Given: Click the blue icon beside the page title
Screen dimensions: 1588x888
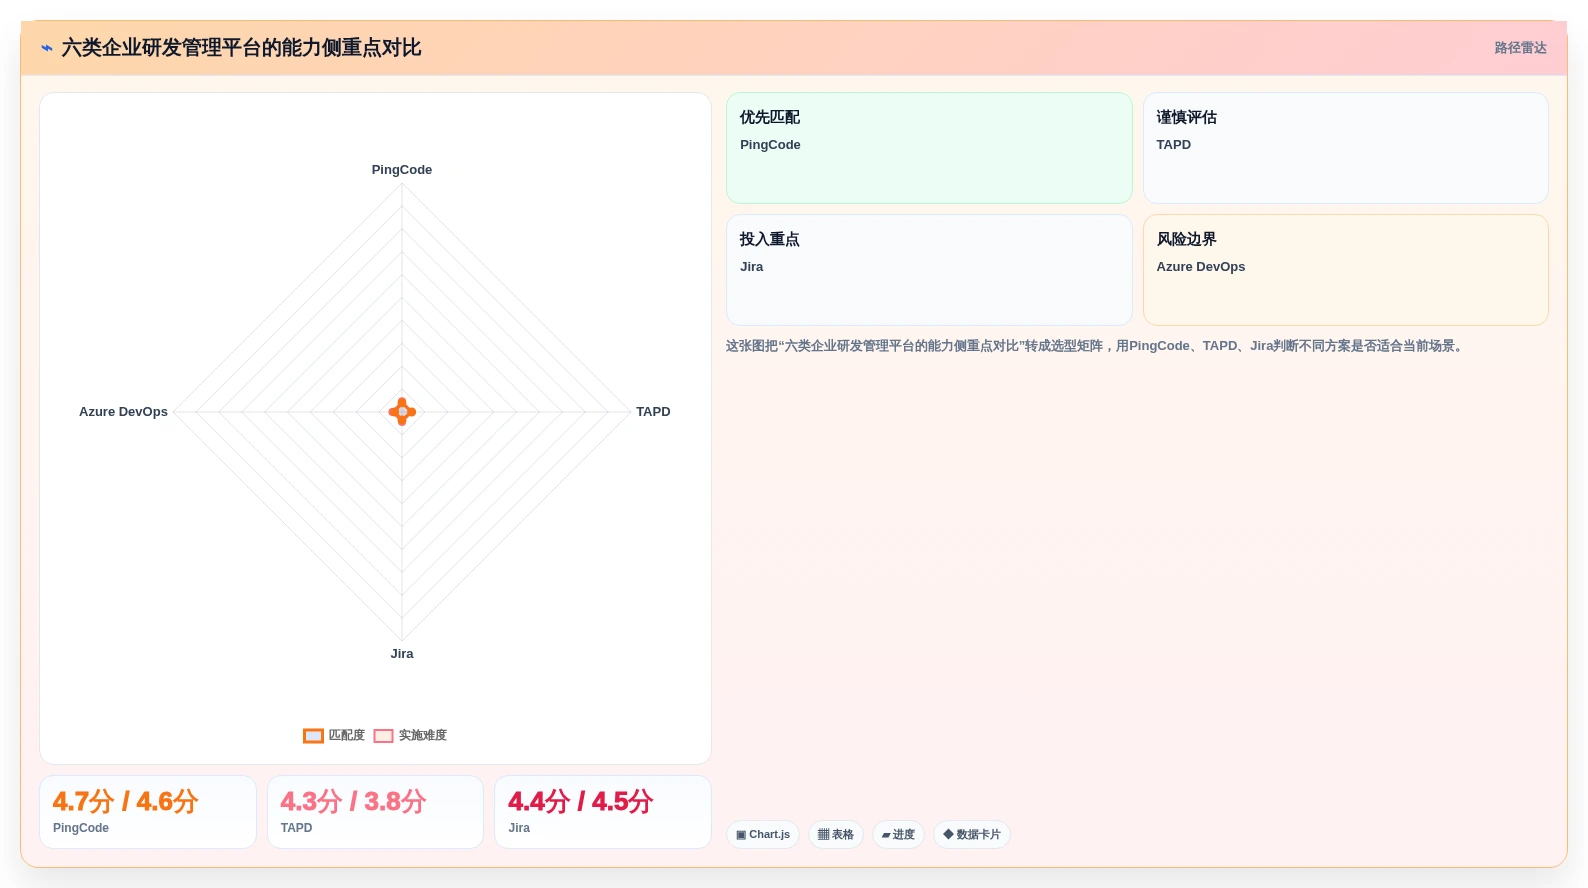Looking at the screenshot, I should tap(47, 48).
